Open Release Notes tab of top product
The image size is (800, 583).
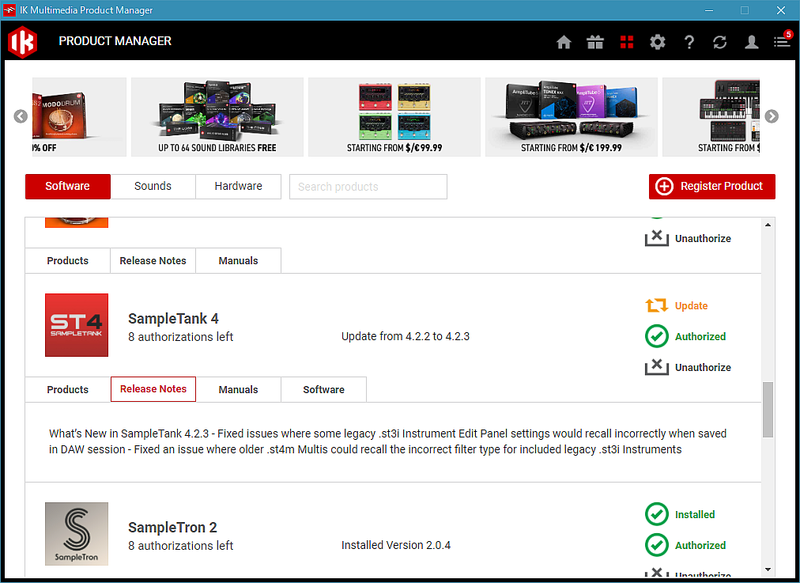pos(153,261)
